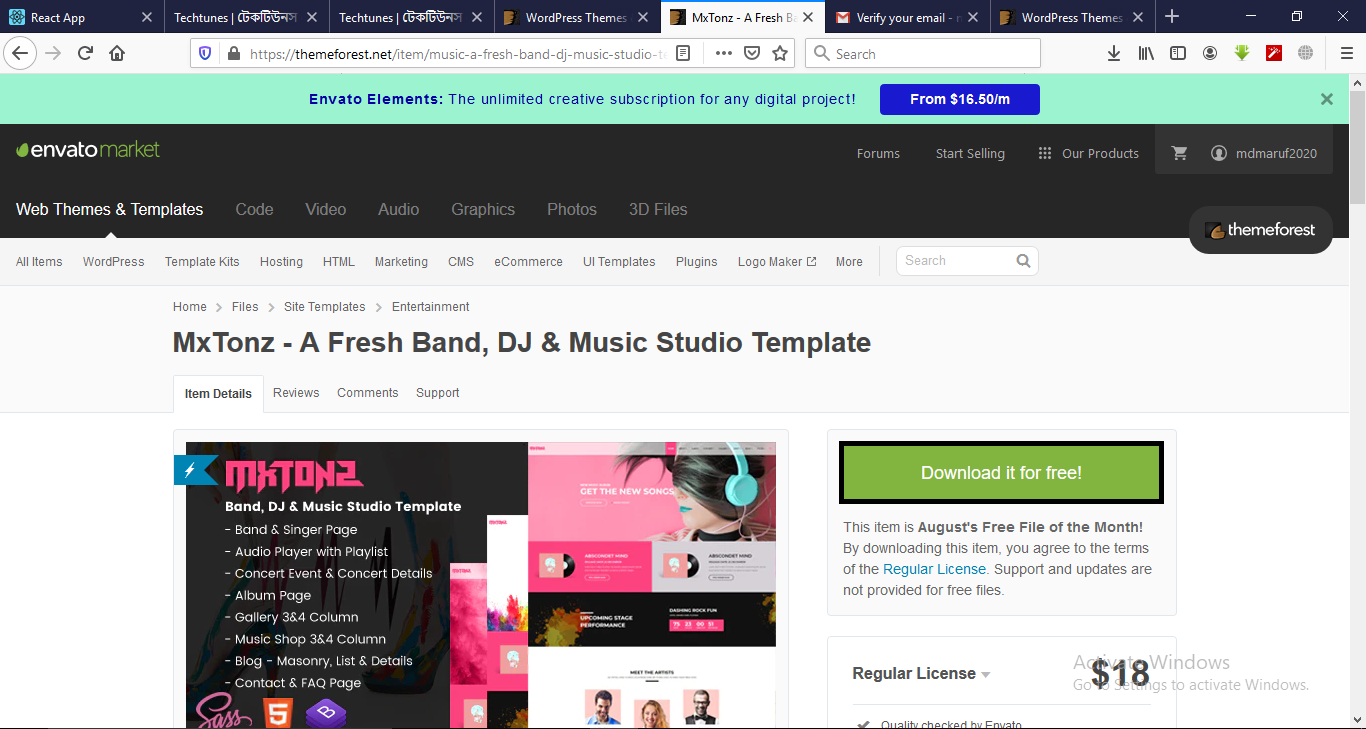
Task: Open the Comments tab
Action: (368, 393)
